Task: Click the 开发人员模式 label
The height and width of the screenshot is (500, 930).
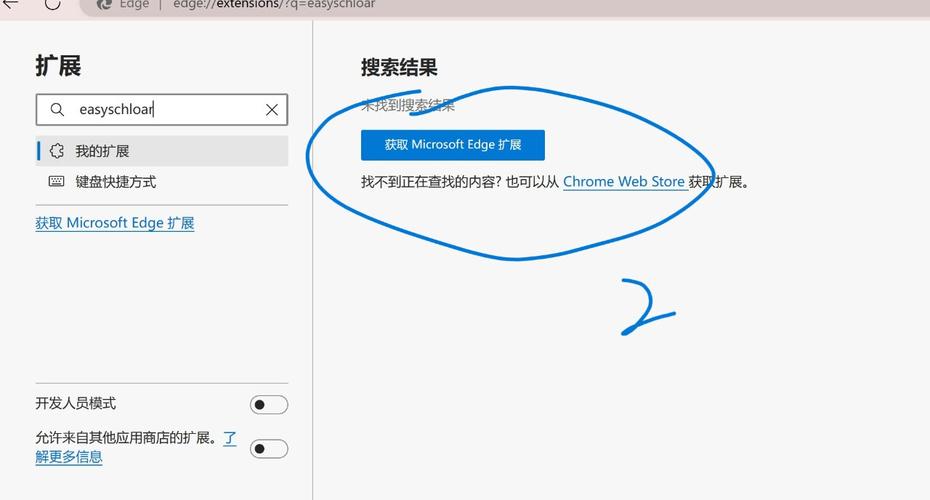Action: point(75,403)
